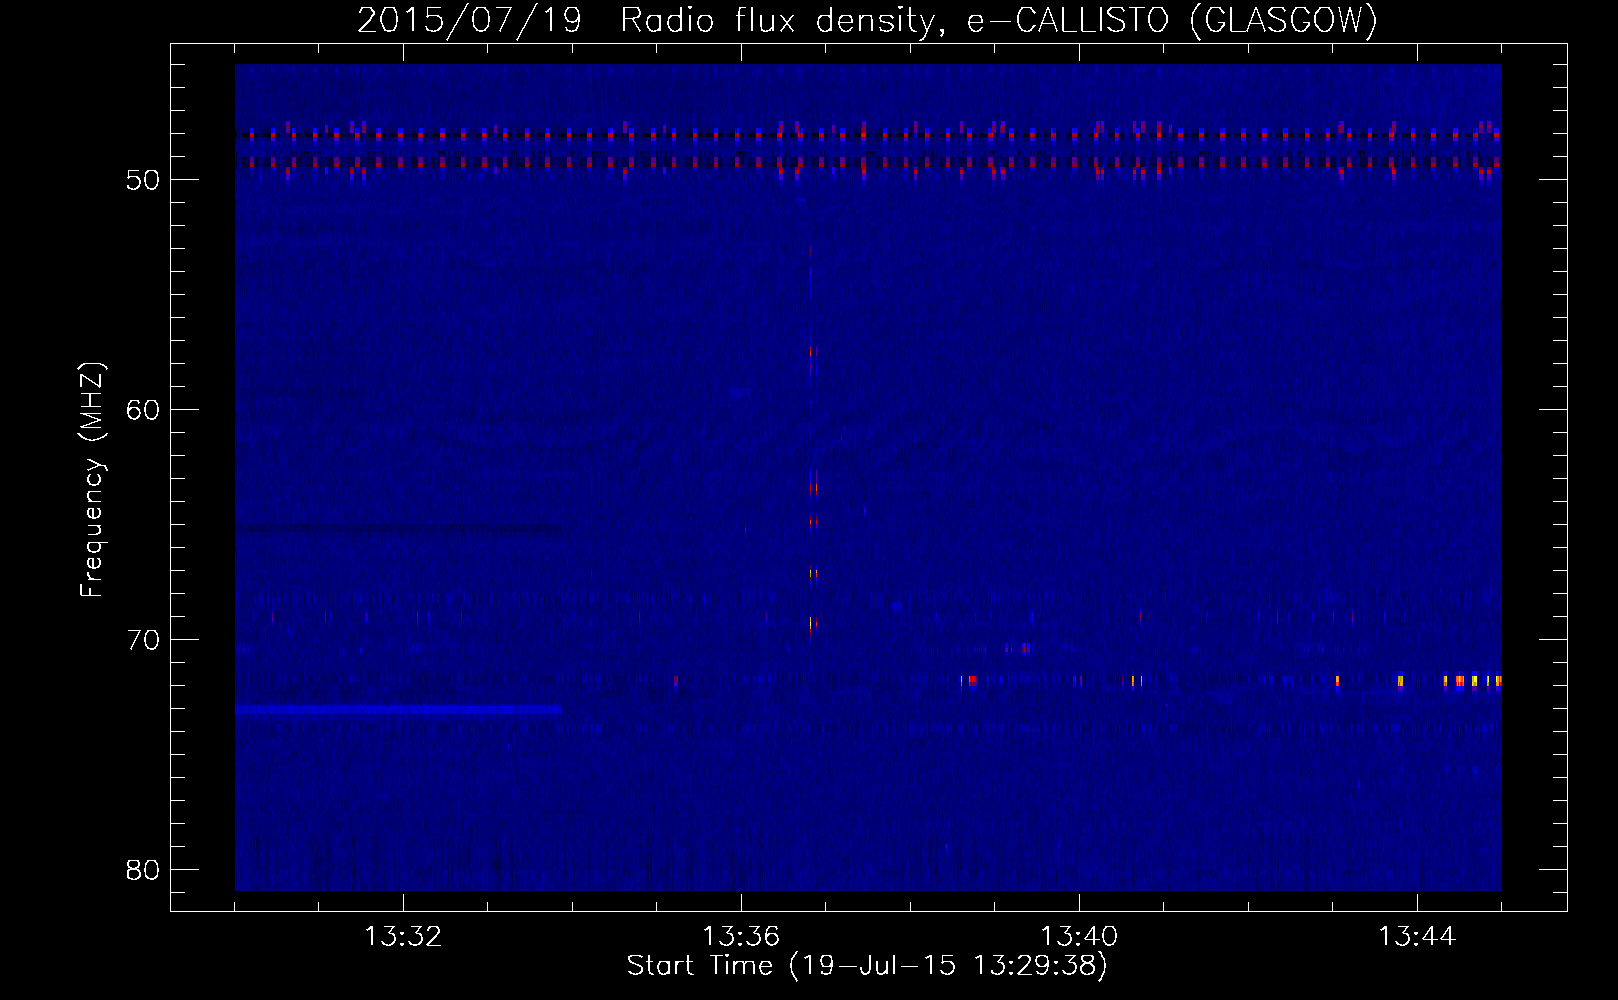Click the bright blue horizontal band near 73 MHz
Viewport: 1618px width, 1000px height.
pyautogui.click(x=398, y=709)
